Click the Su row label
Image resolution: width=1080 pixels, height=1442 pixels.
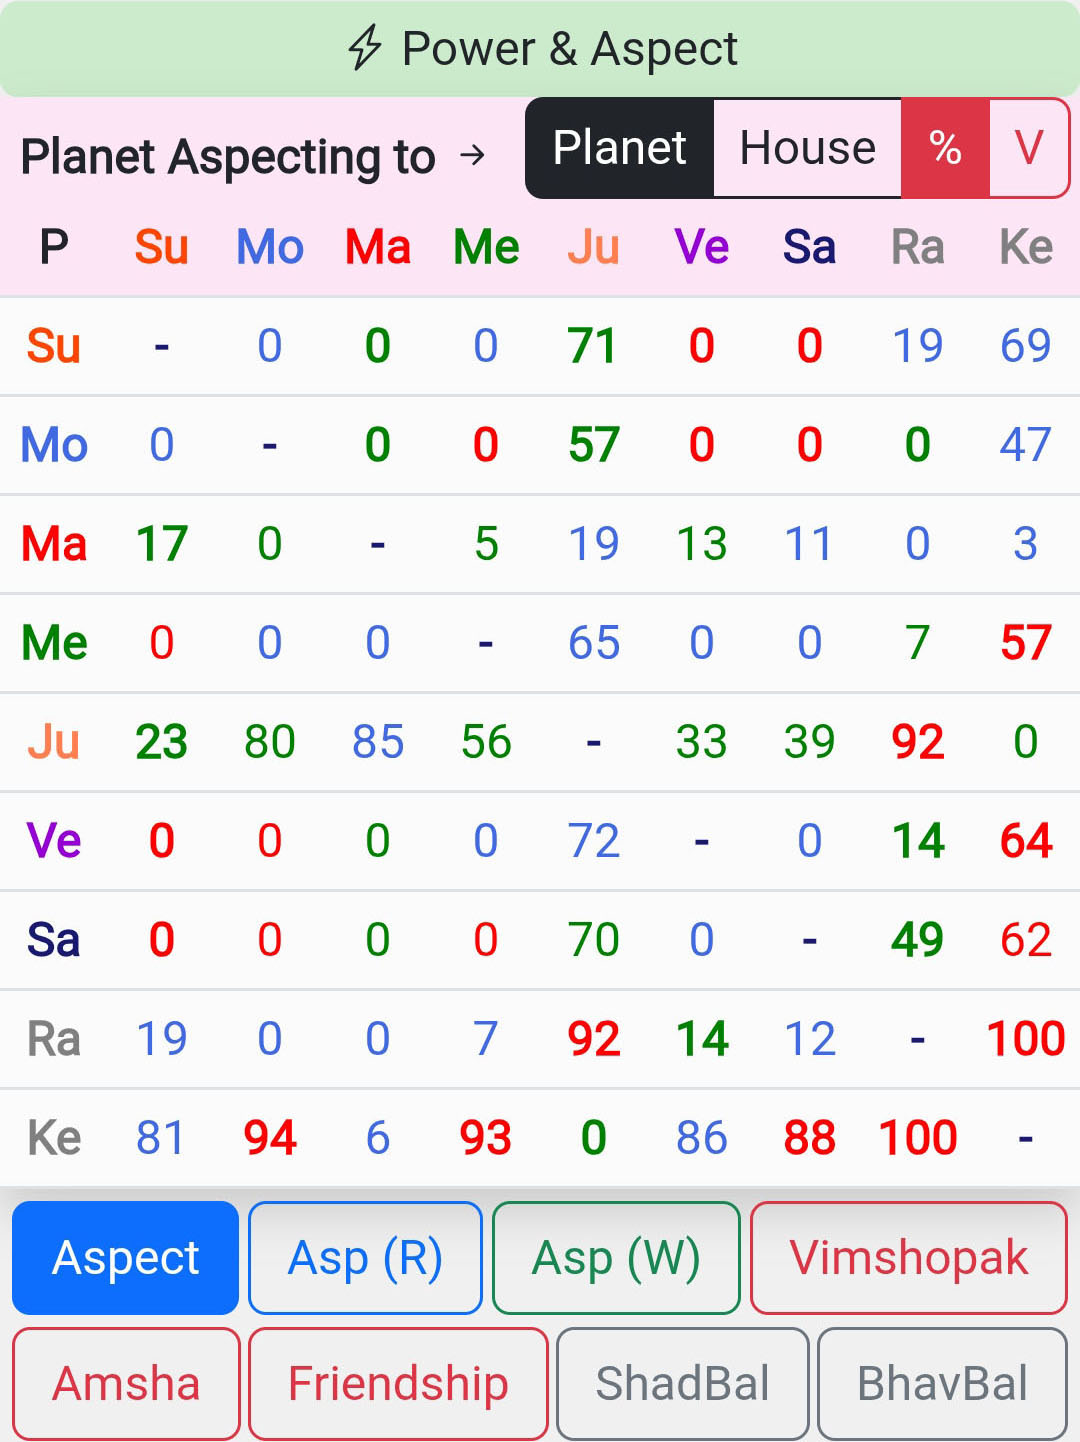pyautogui.click(x=54, y=346)
